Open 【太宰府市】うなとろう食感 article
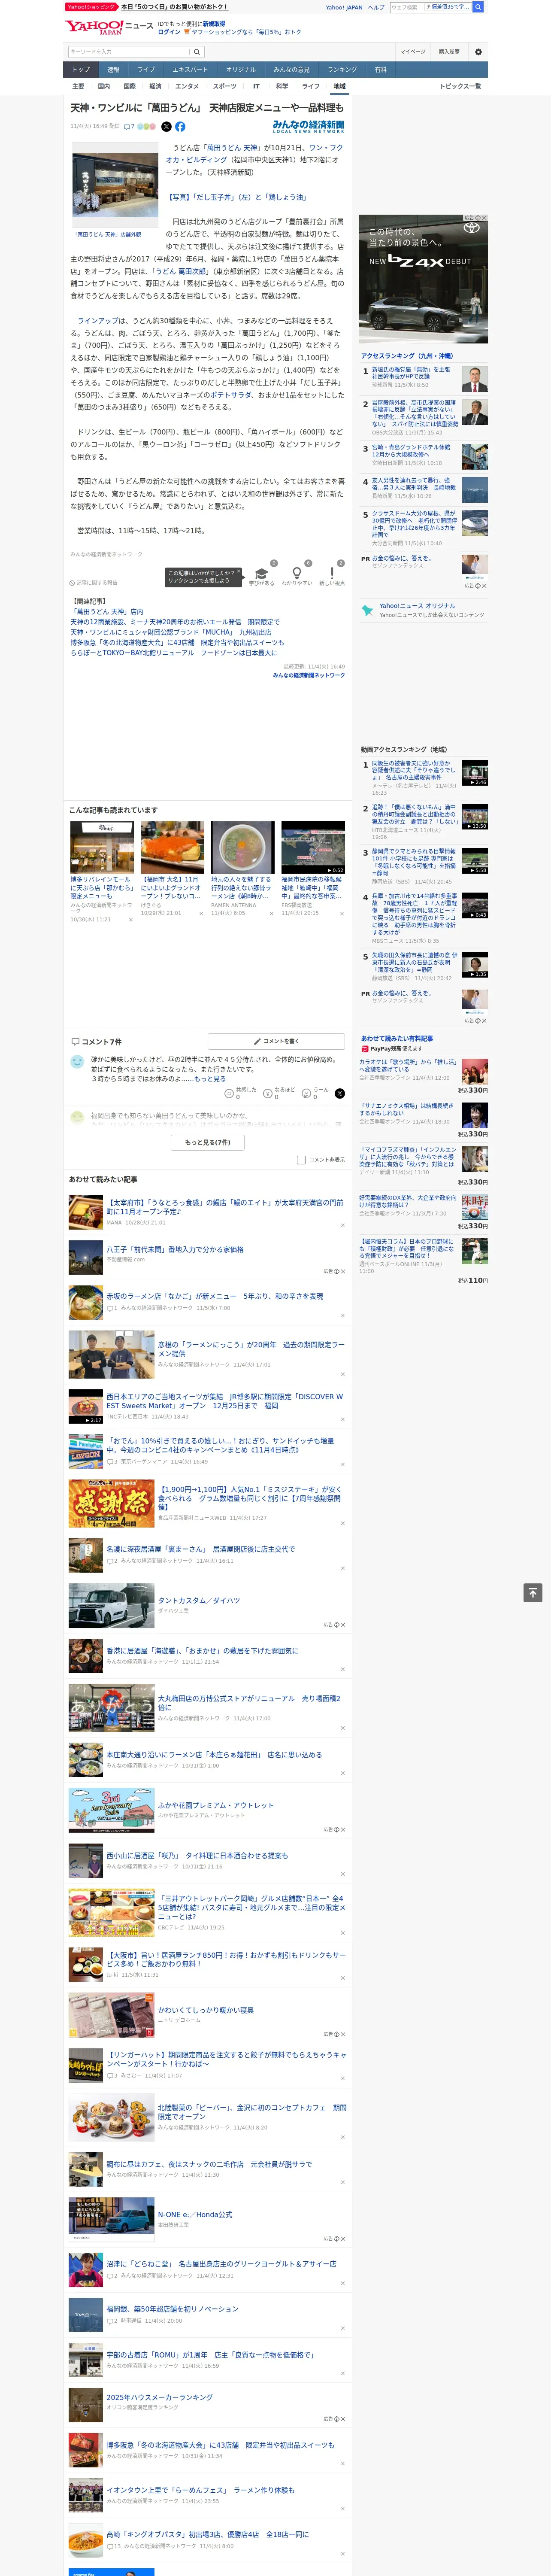Image resolution: width=551 pixels, height=2576 pixels. click(225, 1207)
